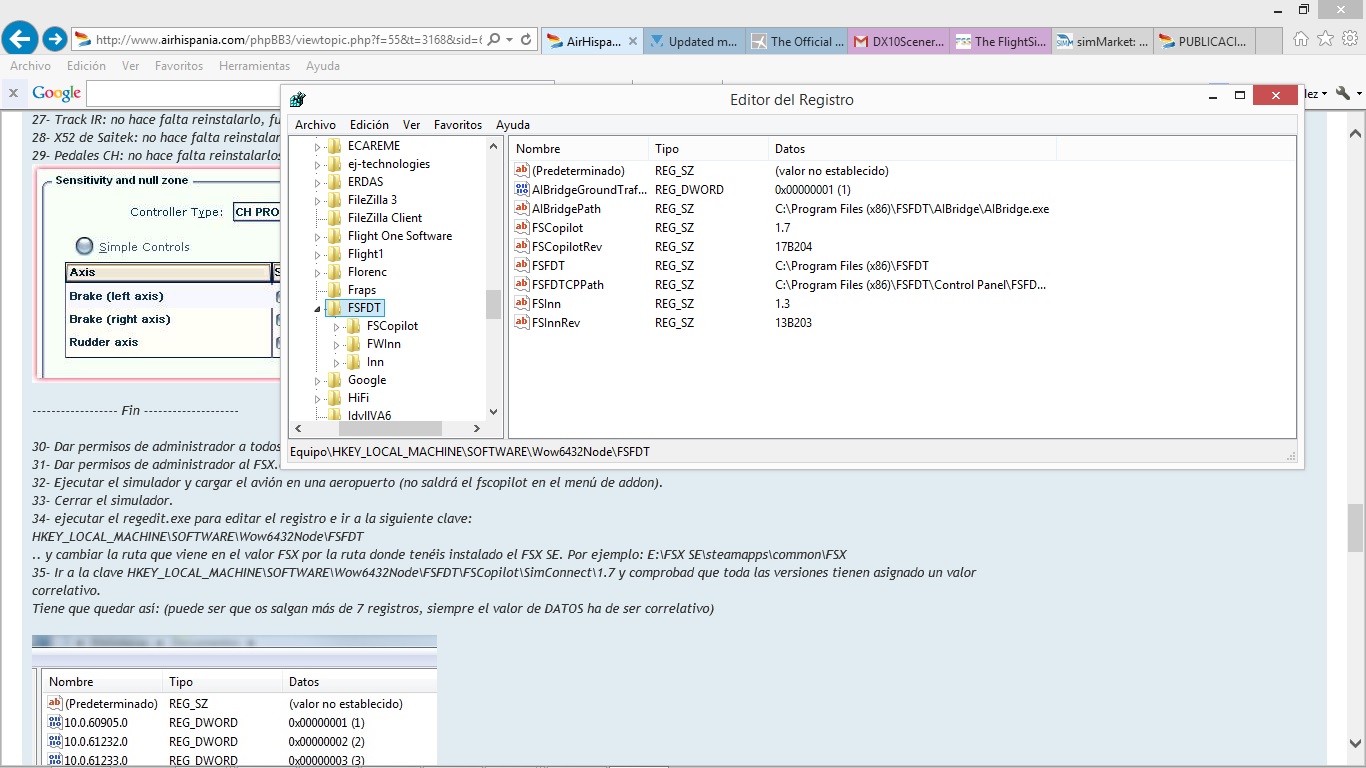Click the tree scrollbar down arrow
Viewport: 1366px width, 768px height.
pyautogui.click(x=493, y=411)
